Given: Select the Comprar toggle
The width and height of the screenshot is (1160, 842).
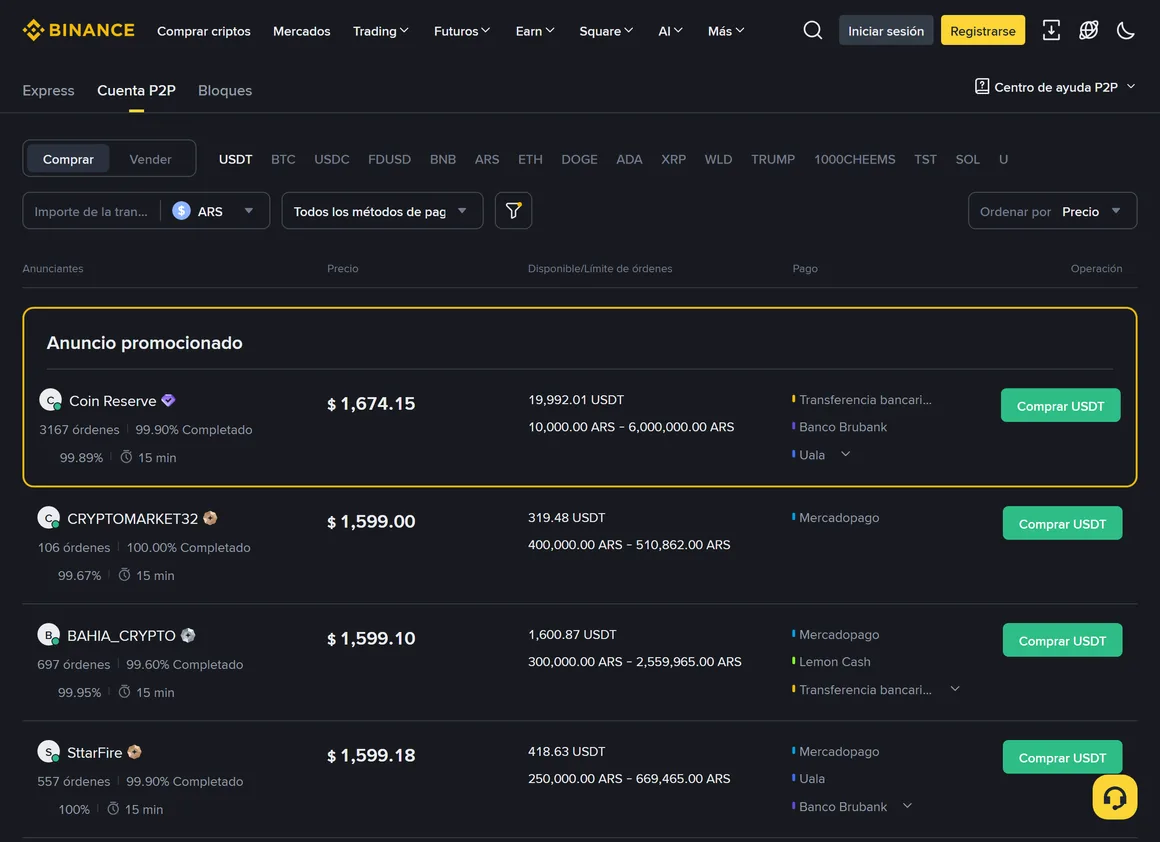Looking at the screenshot, I should [68, 159].
